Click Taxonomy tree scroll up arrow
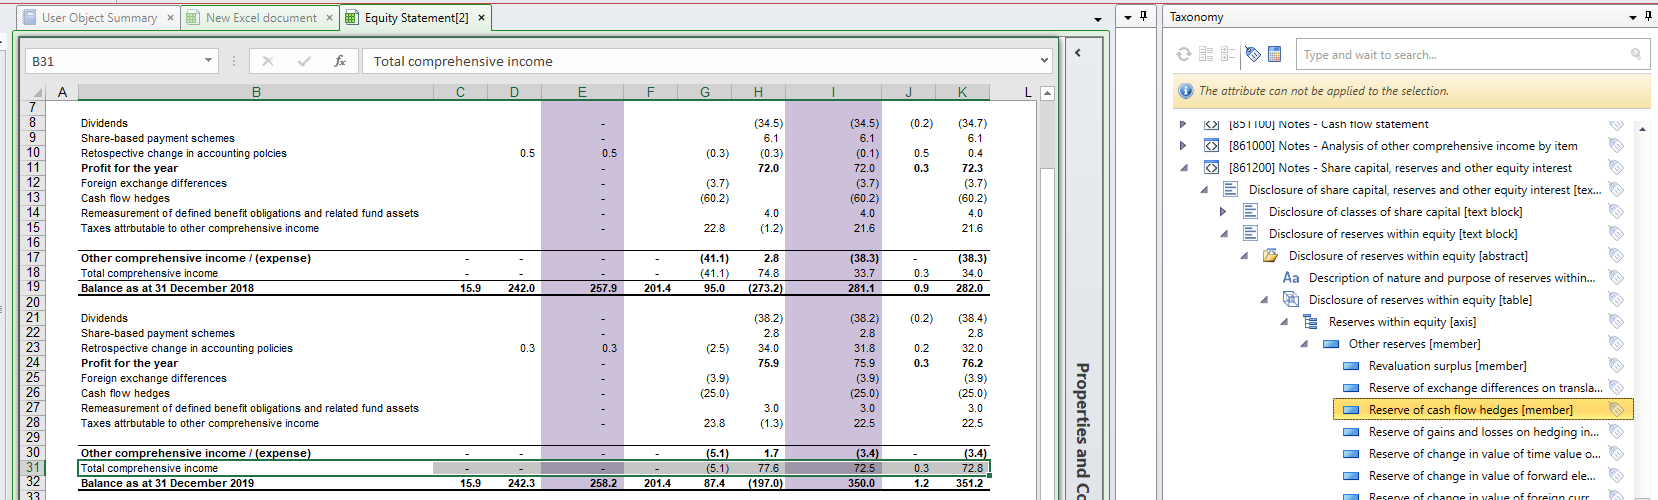The height and width of the screenshot is (500, 1658). 1643,129
